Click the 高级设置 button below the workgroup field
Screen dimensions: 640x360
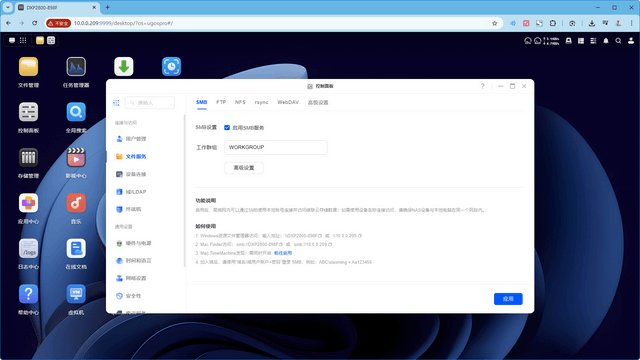[x=244, y=168]
